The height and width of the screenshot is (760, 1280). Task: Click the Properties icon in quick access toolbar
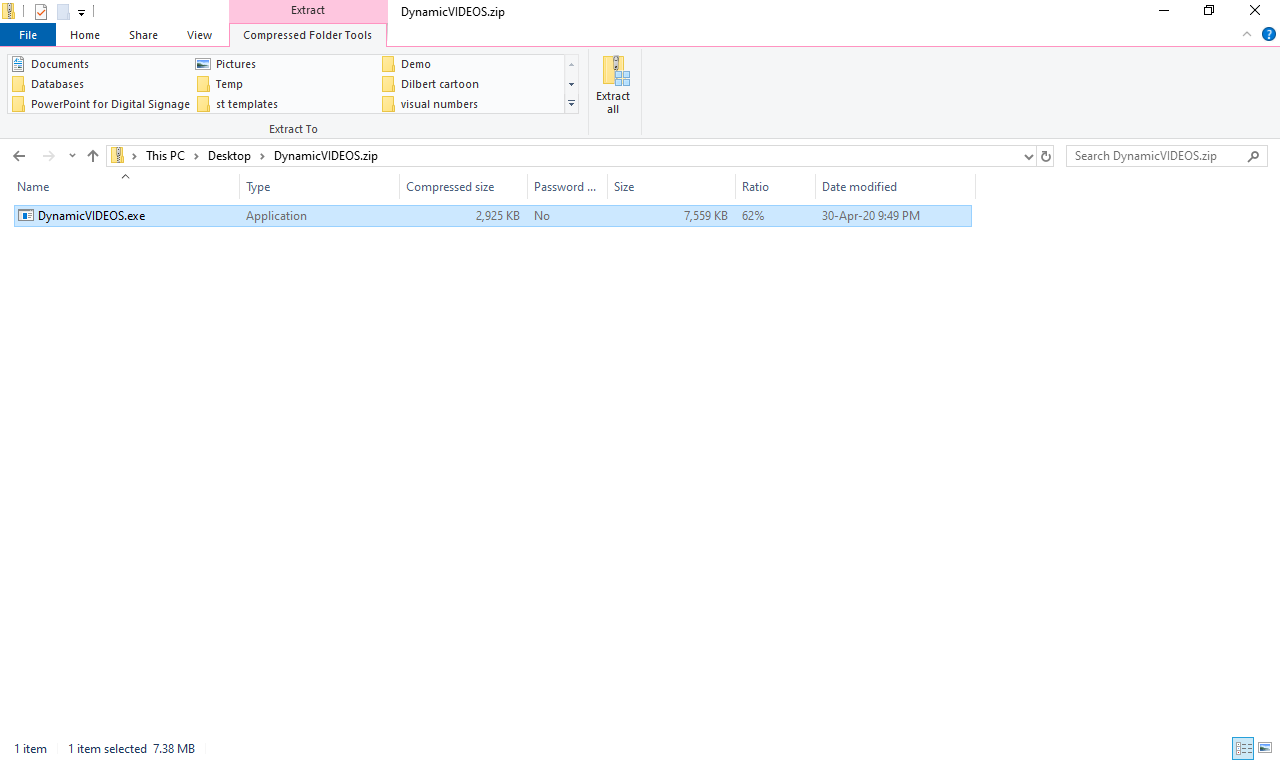coord(41,12)
